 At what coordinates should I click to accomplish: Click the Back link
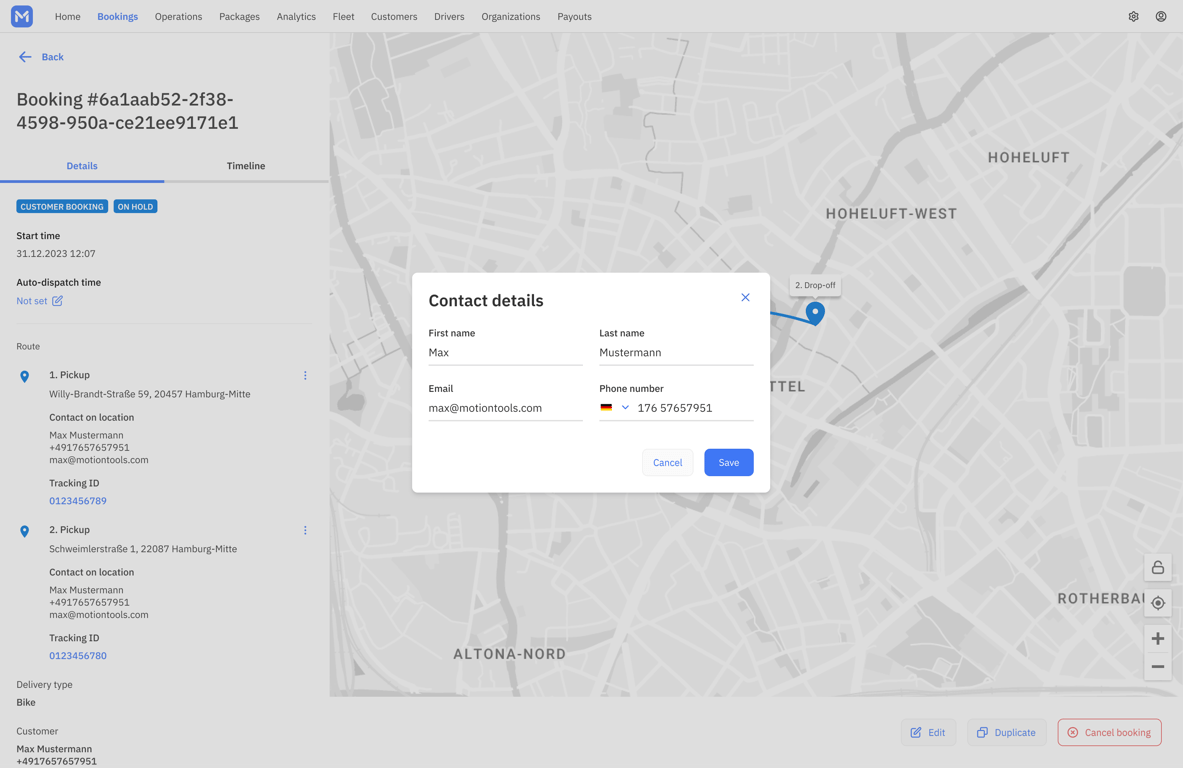tap(52, 57)
